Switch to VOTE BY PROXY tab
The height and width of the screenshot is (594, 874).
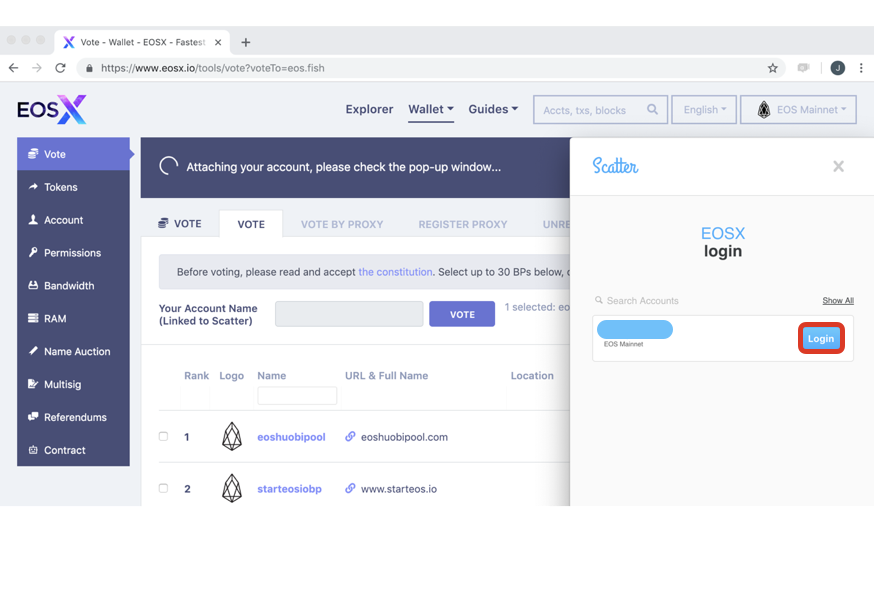click(x=342, y=224)
